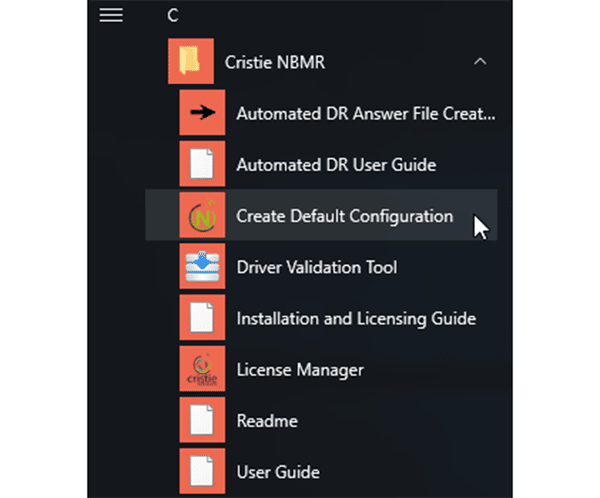Click the Create Default Configuration N icon
Image resolution: width=600 pixels, height=498 pixels.
[x=202, y=215]
